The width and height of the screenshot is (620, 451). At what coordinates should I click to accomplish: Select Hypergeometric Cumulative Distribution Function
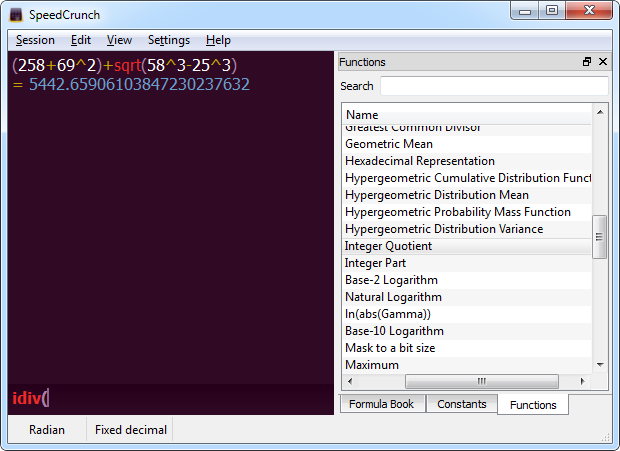tap(467, 178)
